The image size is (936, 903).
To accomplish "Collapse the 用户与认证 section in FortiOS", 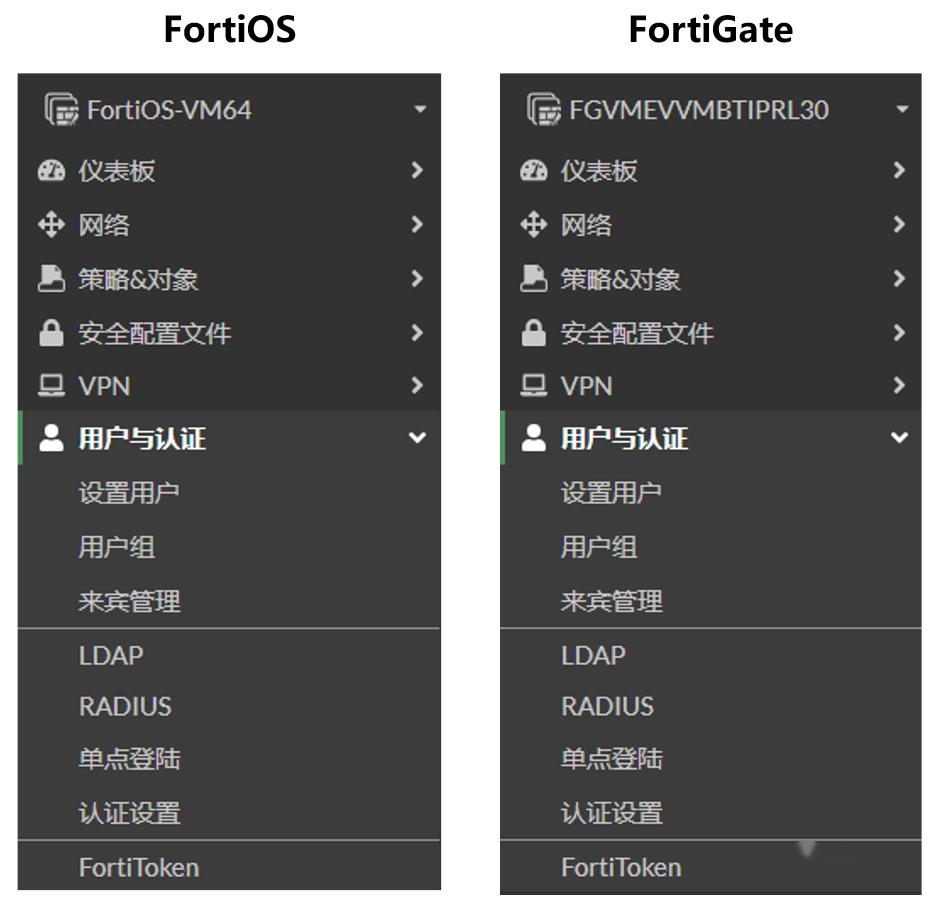I will click(x=419, y=437).
